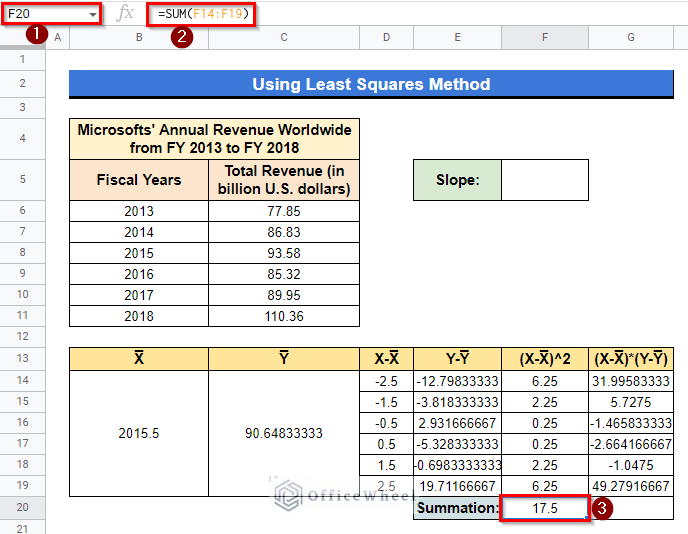Select the cell with 49.27916667
Viewport: 688px width, 534px height.
coord(631,486)
